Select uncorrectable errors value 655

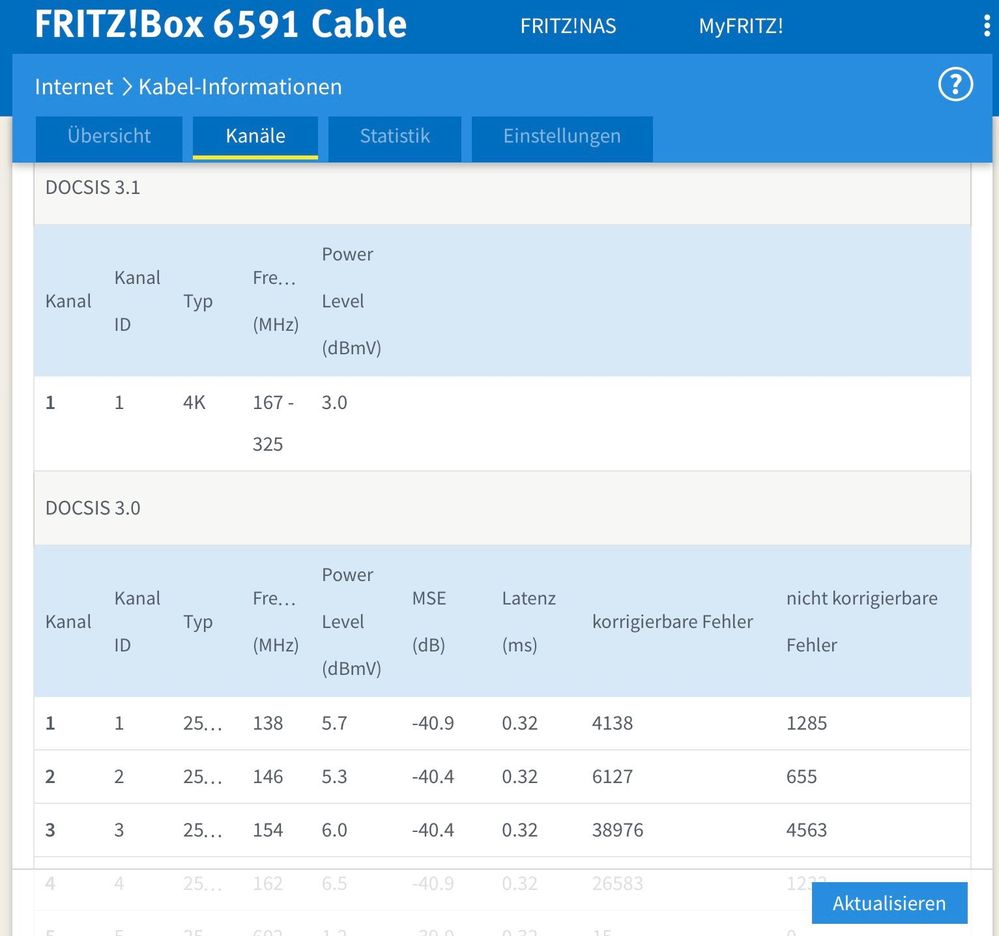coord(801,777)
